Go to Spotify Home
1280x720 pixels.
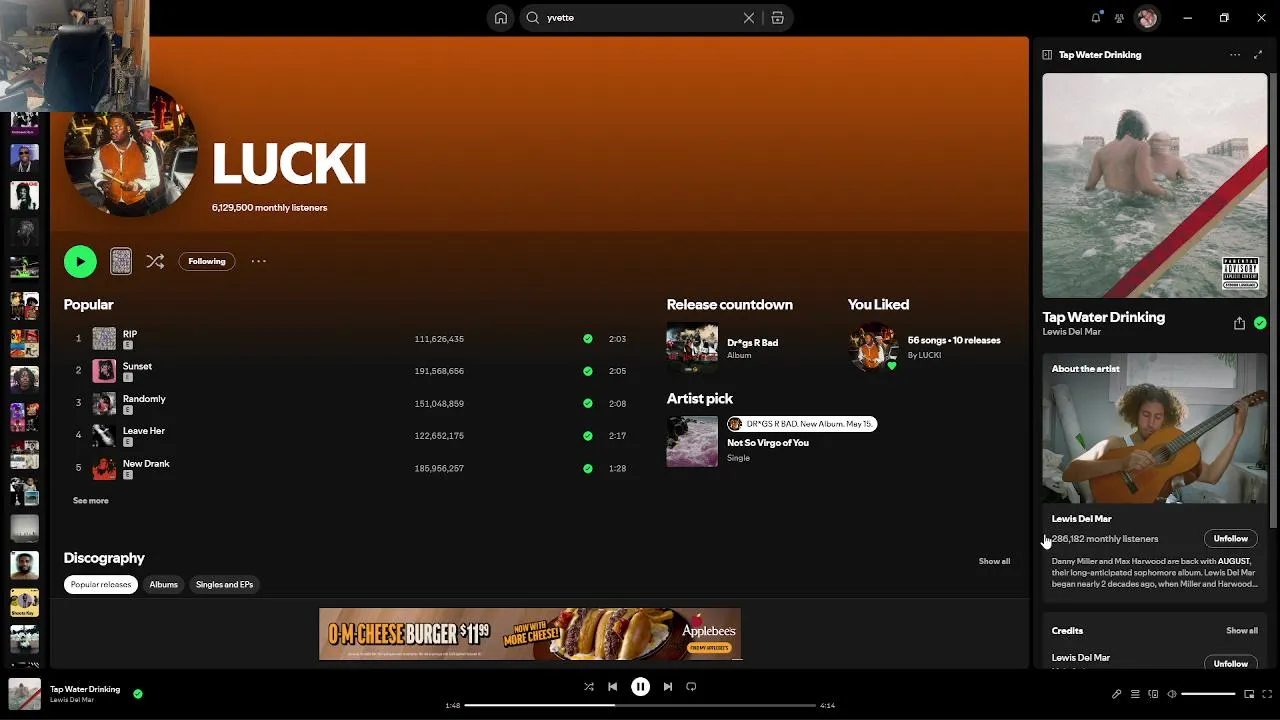[501, 18]
